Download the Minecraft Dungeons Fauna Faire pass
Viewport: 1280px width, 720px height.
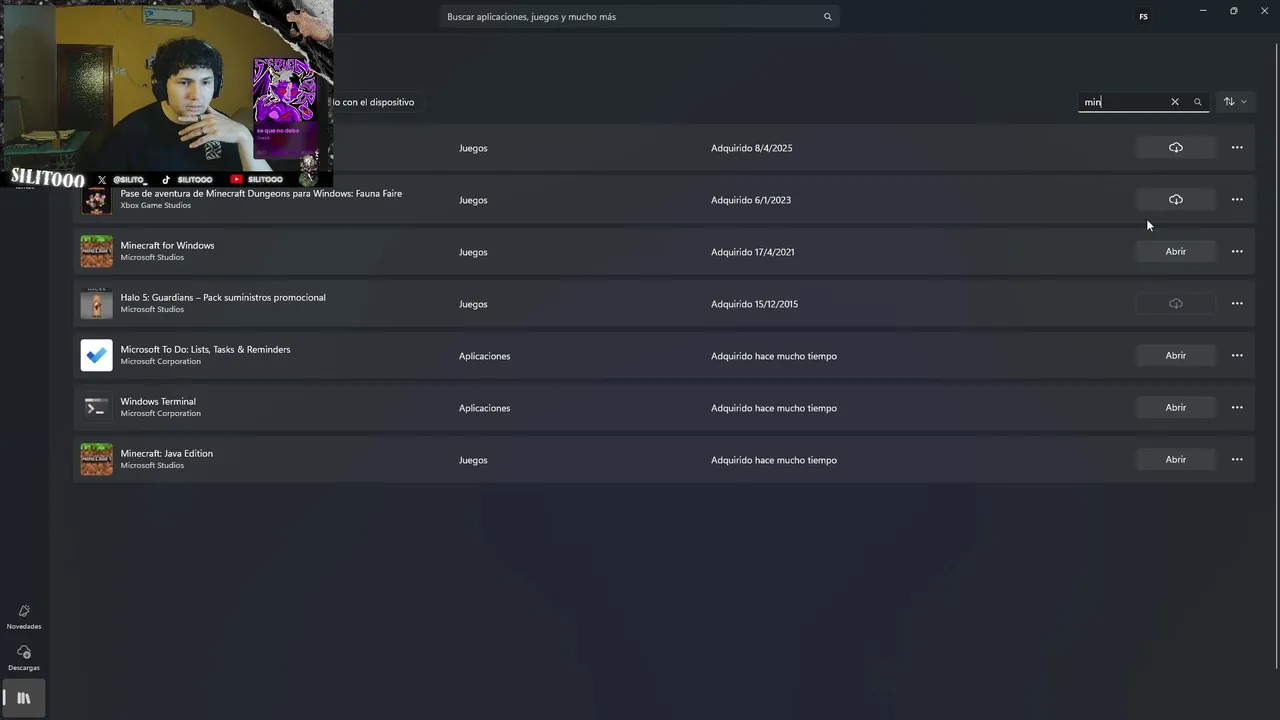[1176, 200]
